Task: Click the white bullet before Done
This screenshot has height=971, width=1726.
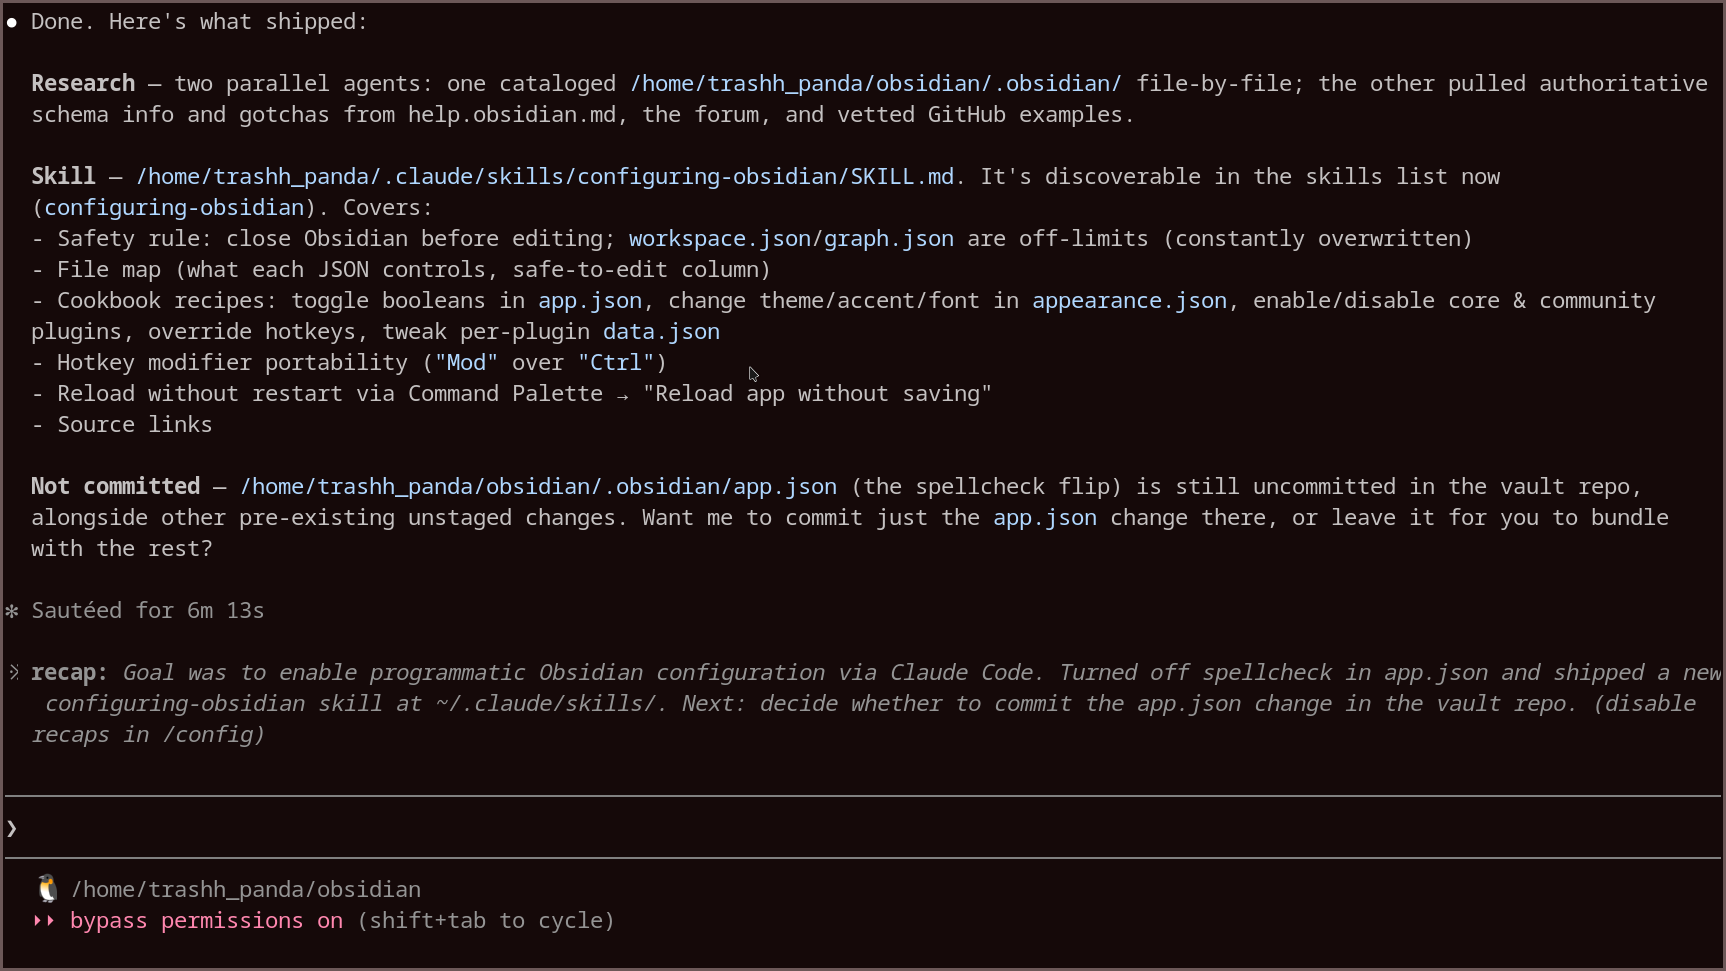Action: tap(12, 22)
